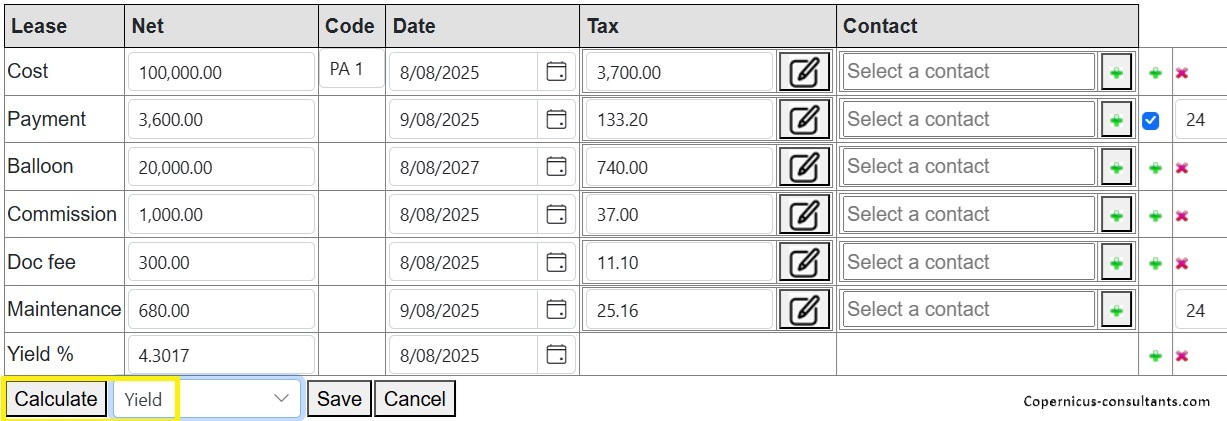
Task: Add a new contact on Commission row
Action: (1116, 215)
